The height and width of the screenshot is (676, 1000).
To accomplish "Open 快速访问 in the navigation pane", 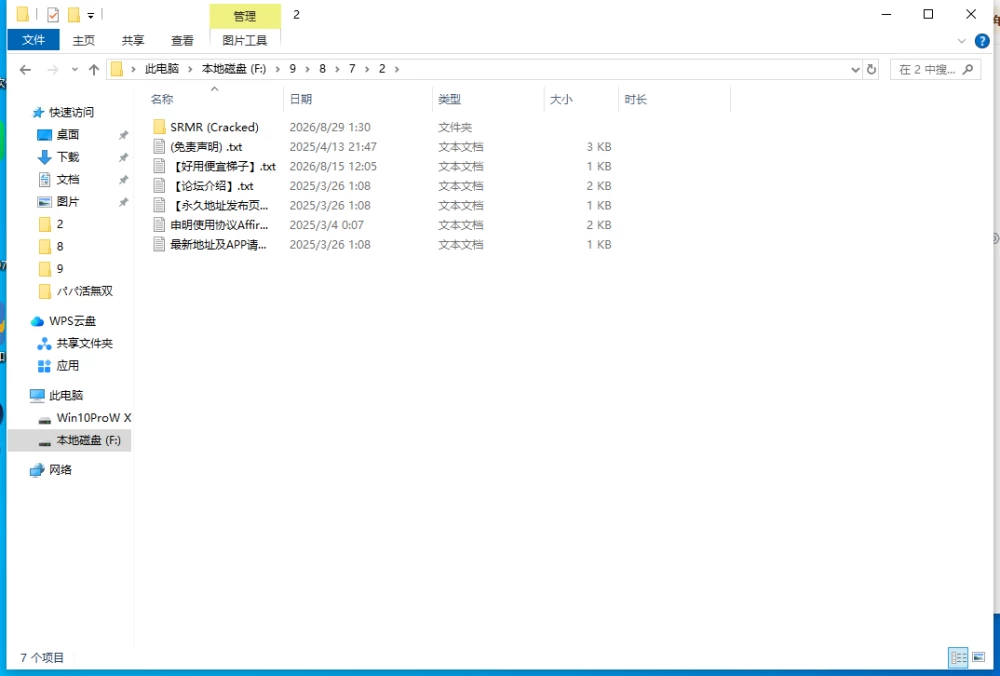I will click(71, 112).
